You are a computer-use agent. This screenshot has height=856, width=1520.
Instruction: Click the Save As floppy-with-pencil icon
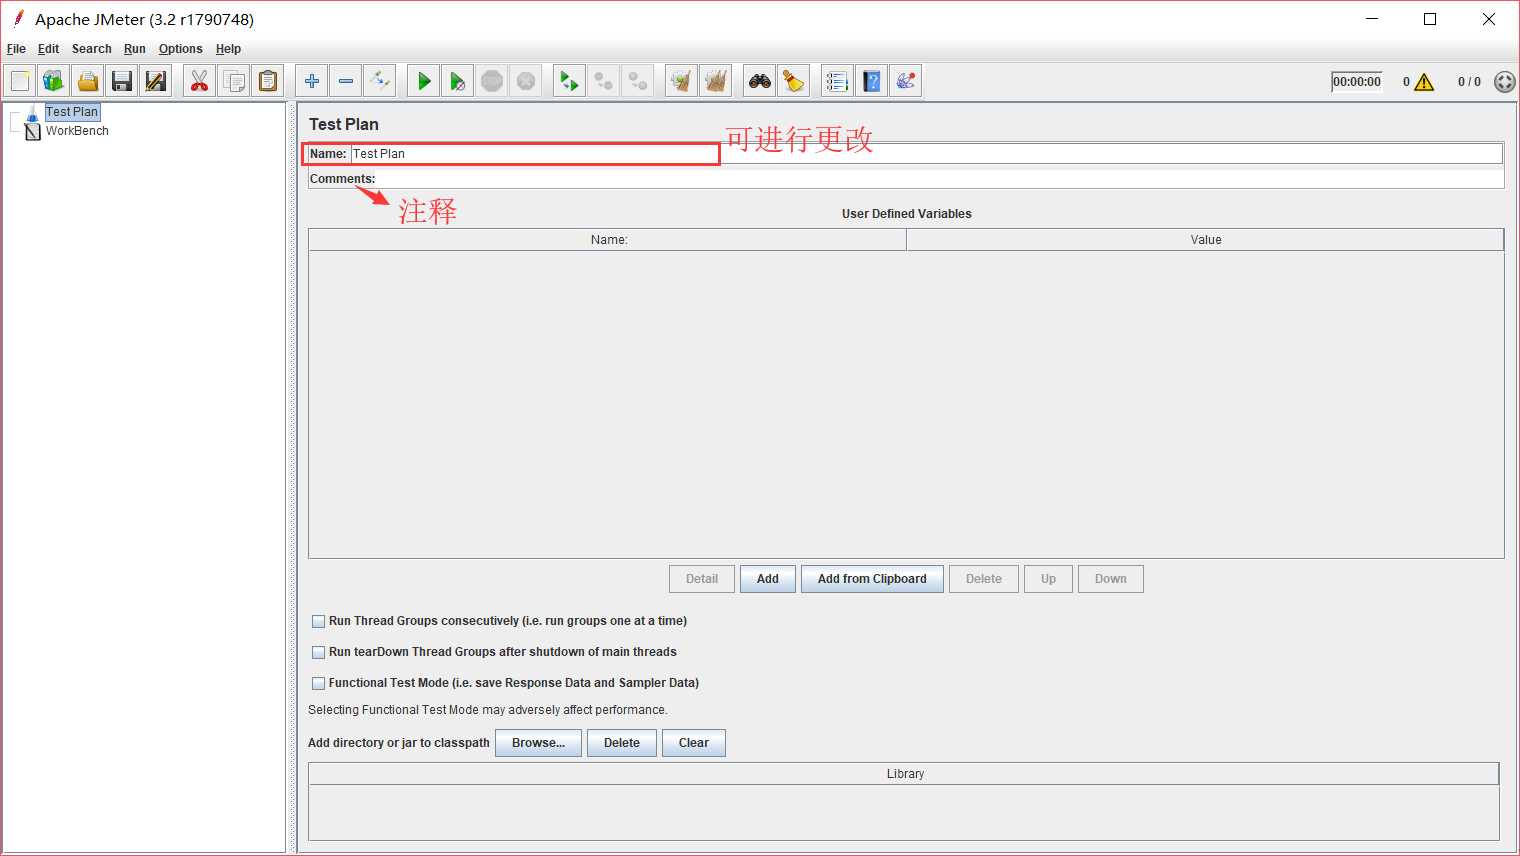click(156, 81)
